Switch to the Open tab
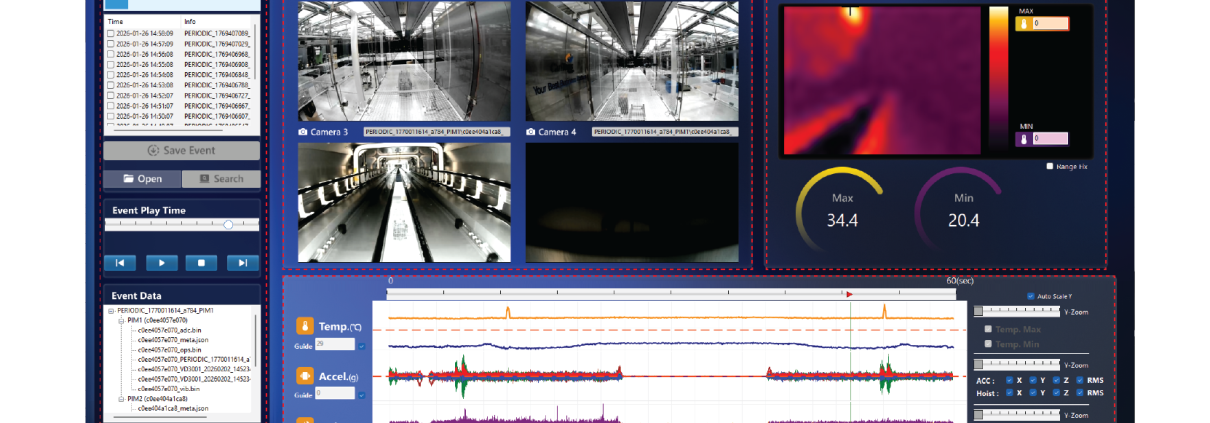This screenshot has width=1210, height=423. click(x=142, y=179)
